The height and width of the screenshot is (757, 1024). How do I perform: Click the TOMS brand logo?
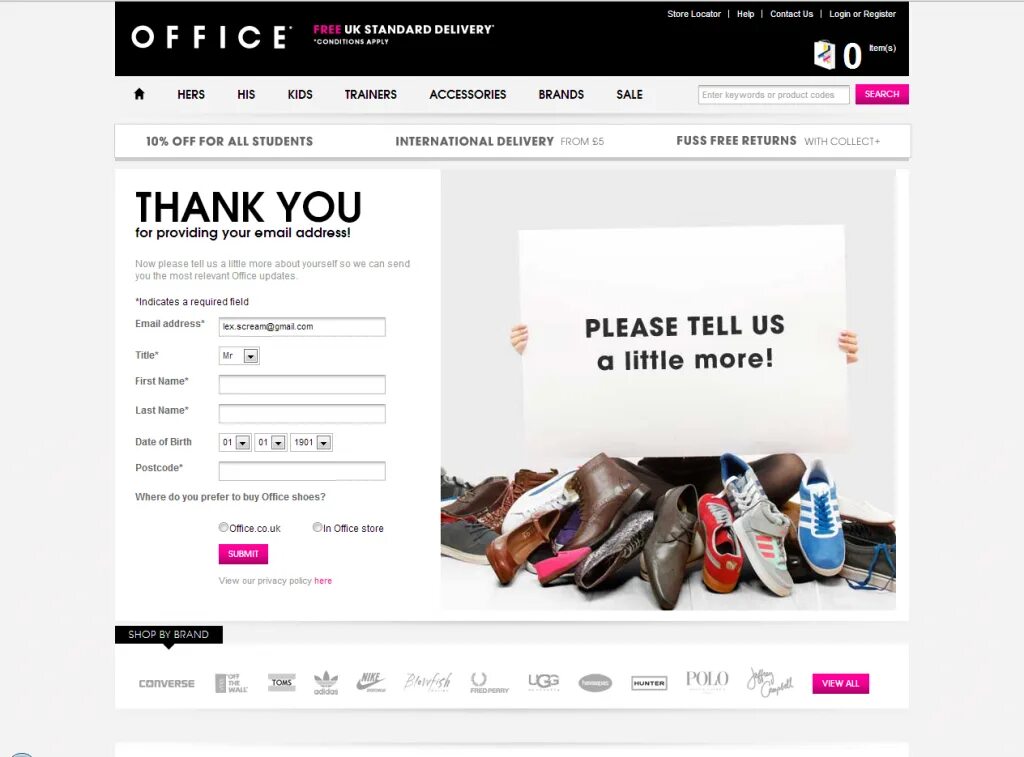pos(281,683)
